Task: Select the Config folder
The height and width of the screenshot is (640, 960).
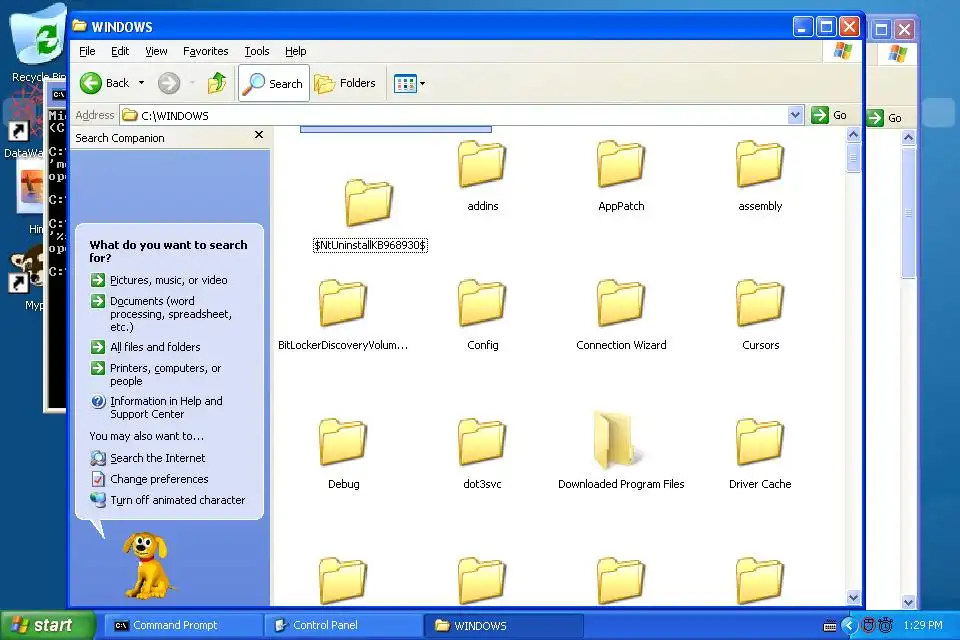Action: pyautogui.click(x=482, y=315)
